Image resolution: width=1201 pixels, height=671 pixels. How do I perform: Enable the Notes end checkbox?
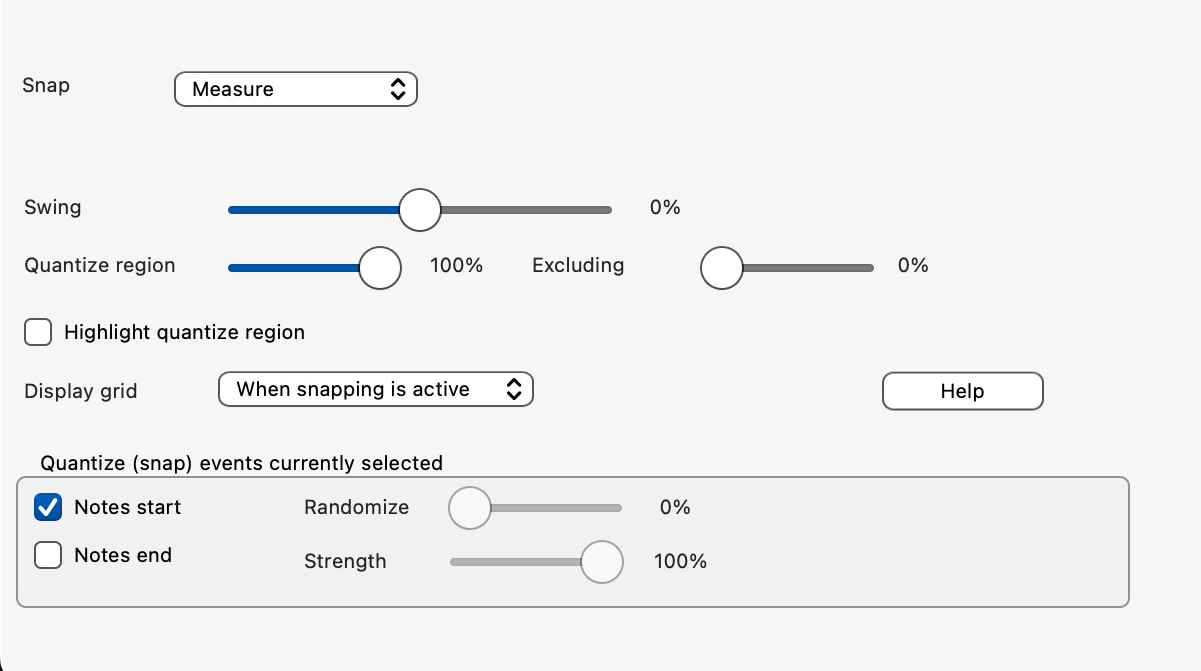click(48, 555)
